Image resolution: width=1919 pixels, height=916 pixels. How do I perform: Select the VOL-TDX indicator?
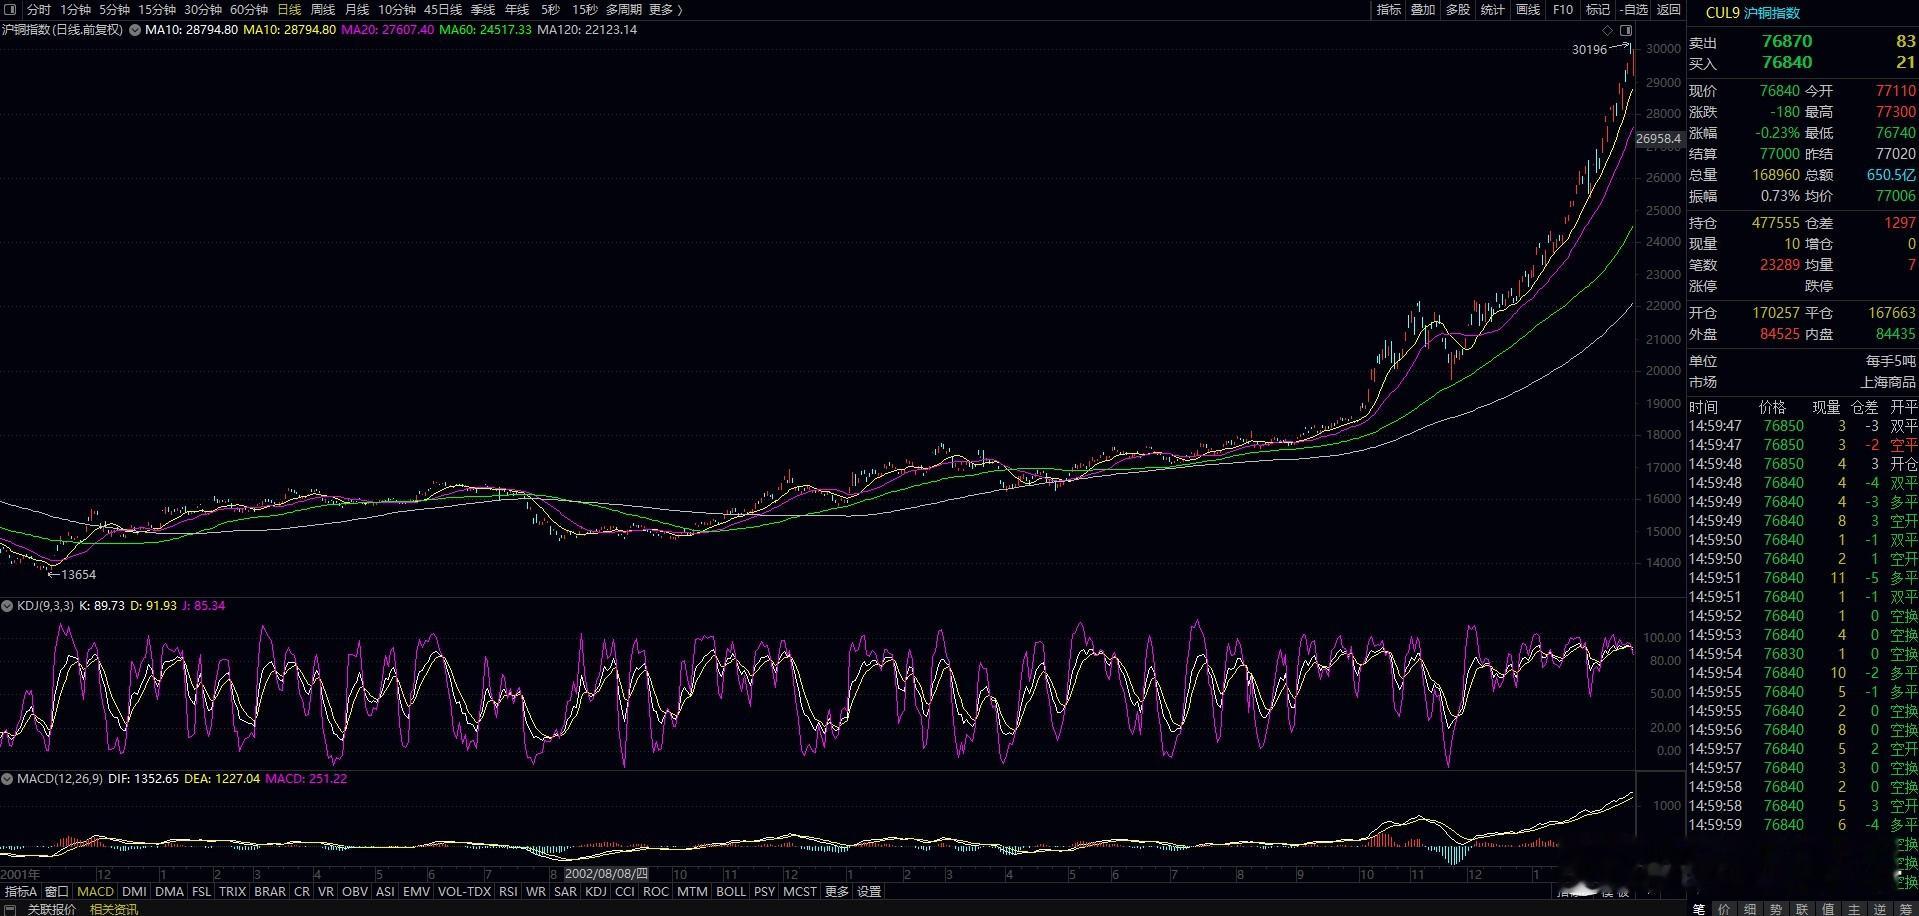(x=465, y=891)
